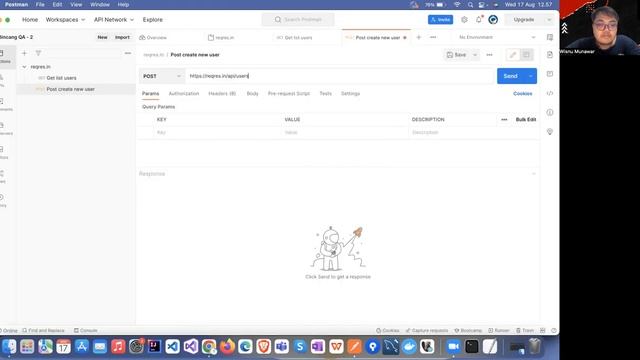640x360 pixels.
Task: Switch to Authorization tab
Action: (x=184, y=93)
